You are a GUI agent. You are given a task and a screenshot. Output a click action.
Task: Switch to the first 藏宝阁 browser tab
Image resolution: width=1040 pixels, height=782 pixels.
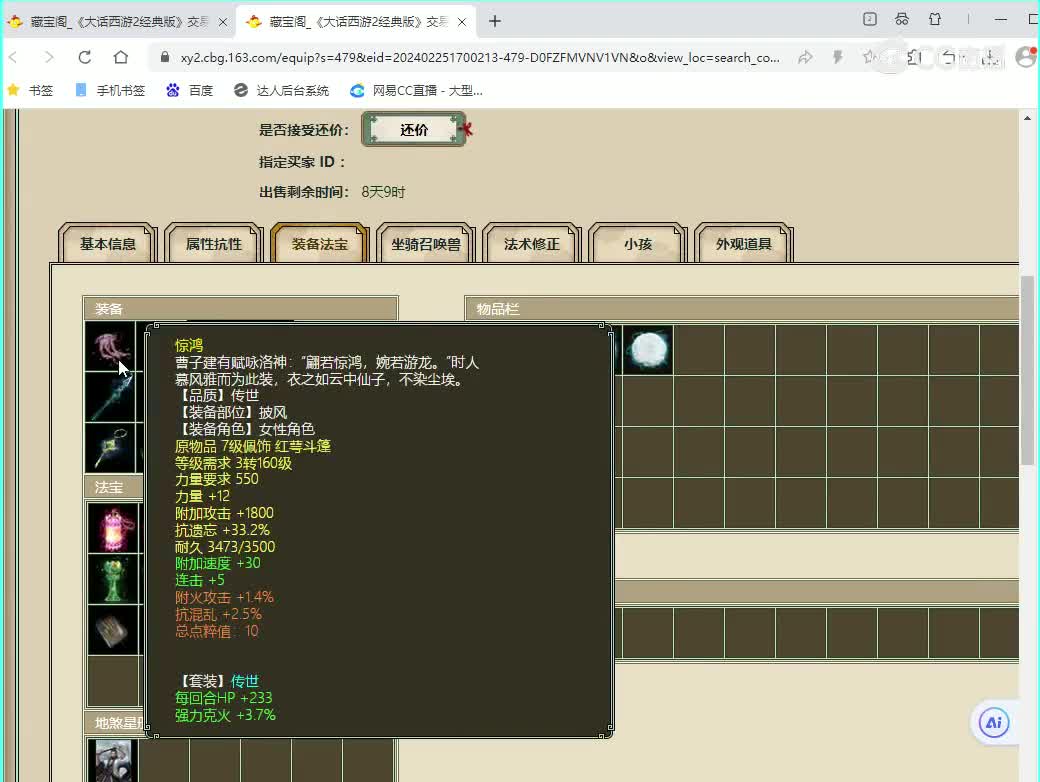click(x=118, y=22)
